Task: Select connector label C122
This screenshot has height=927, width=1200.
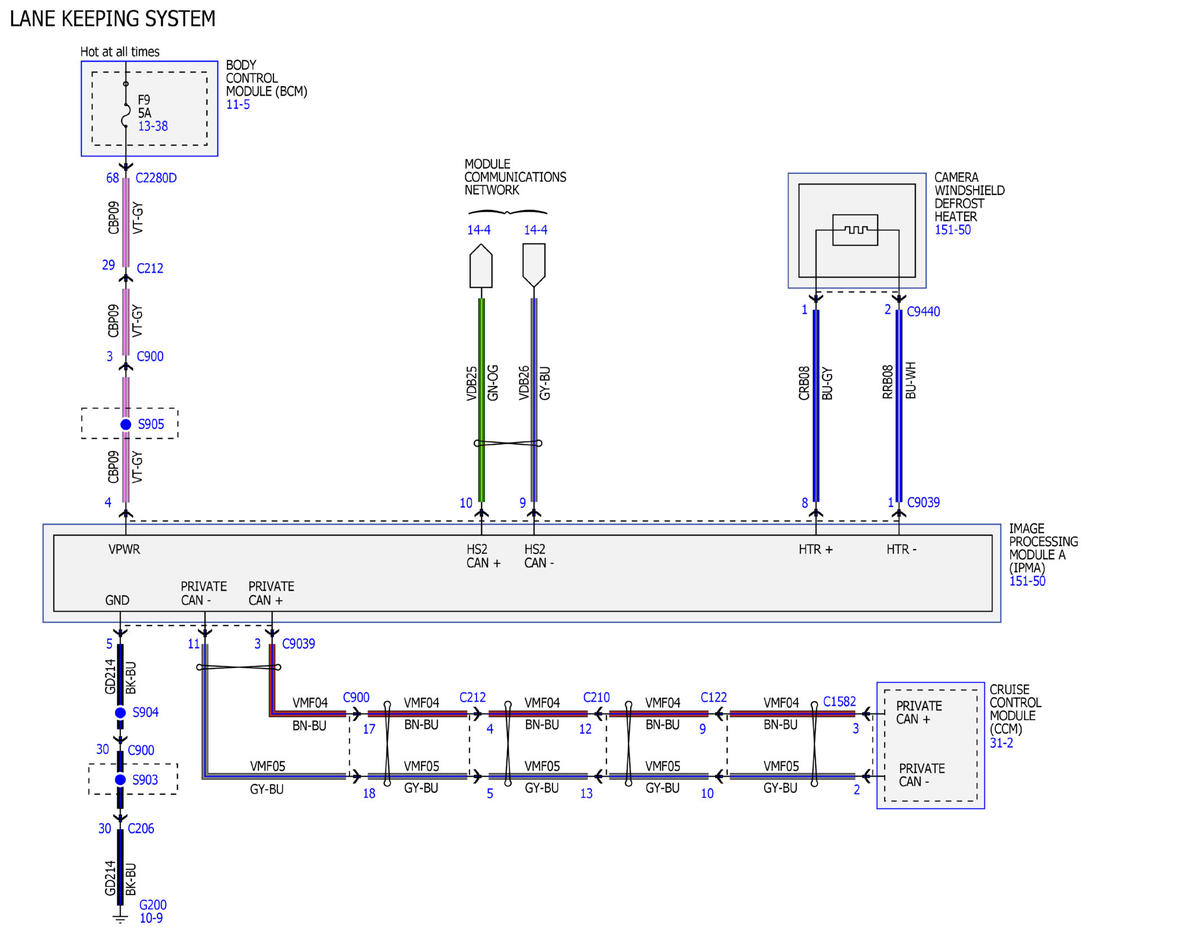Action: pos(714,696)
